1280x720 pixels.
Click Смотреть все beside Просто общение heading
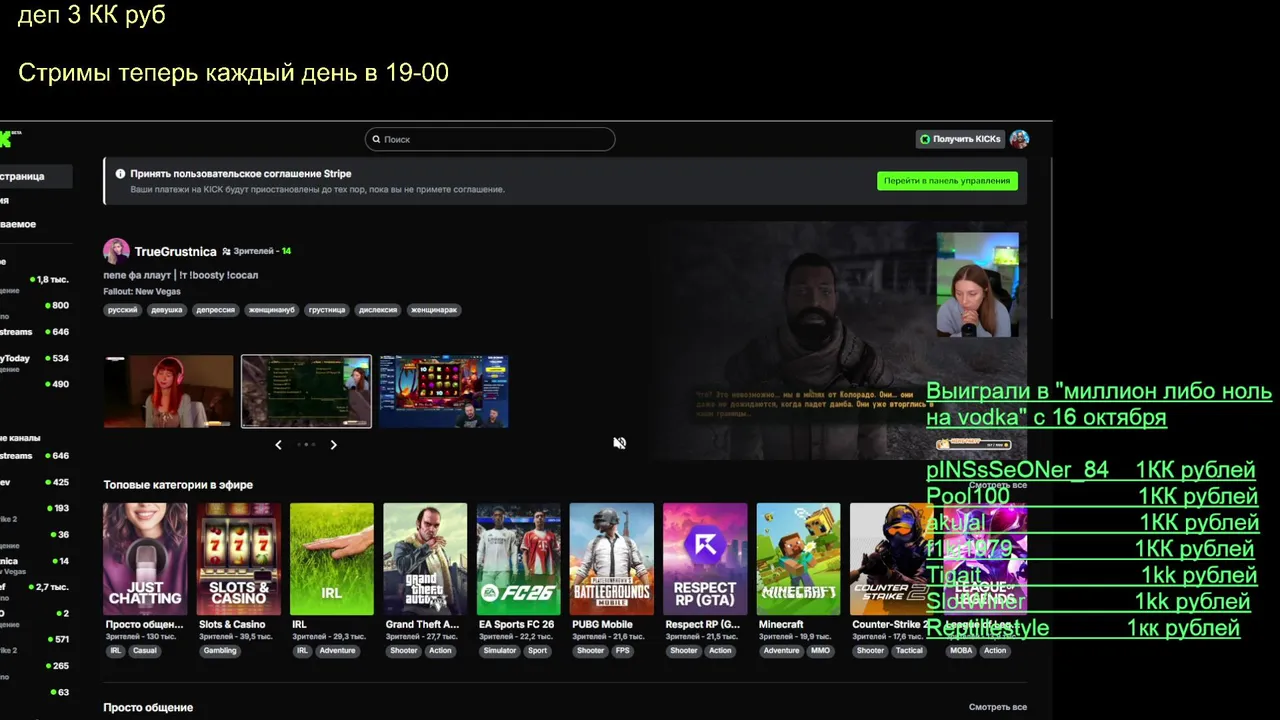pyautogui.click(x=997, y=707)
